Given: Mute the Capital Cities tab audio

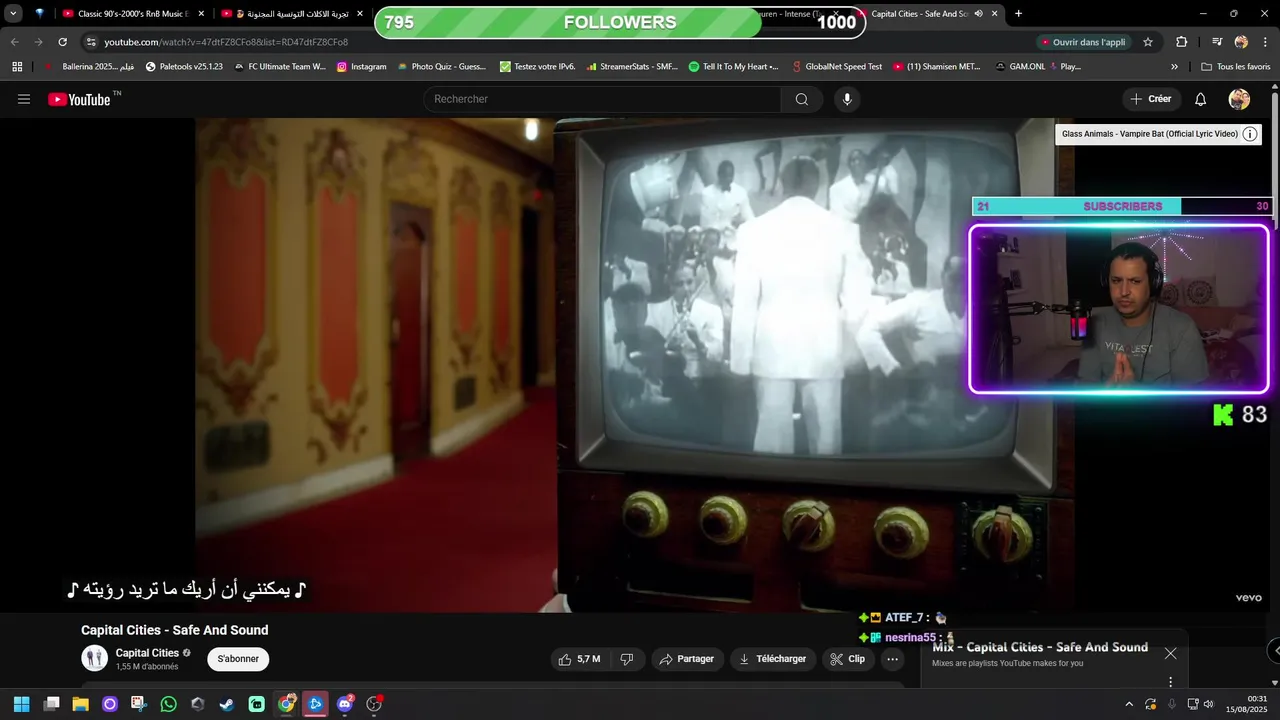Looking at the screenshot, I should (x=978, y=14).
